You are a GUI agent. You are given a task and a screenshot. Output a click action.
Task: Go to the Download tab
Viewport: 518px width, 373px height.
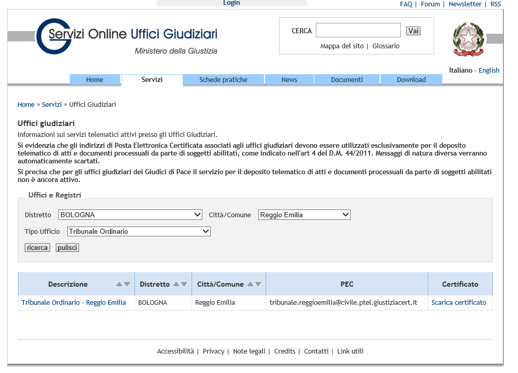411,80
